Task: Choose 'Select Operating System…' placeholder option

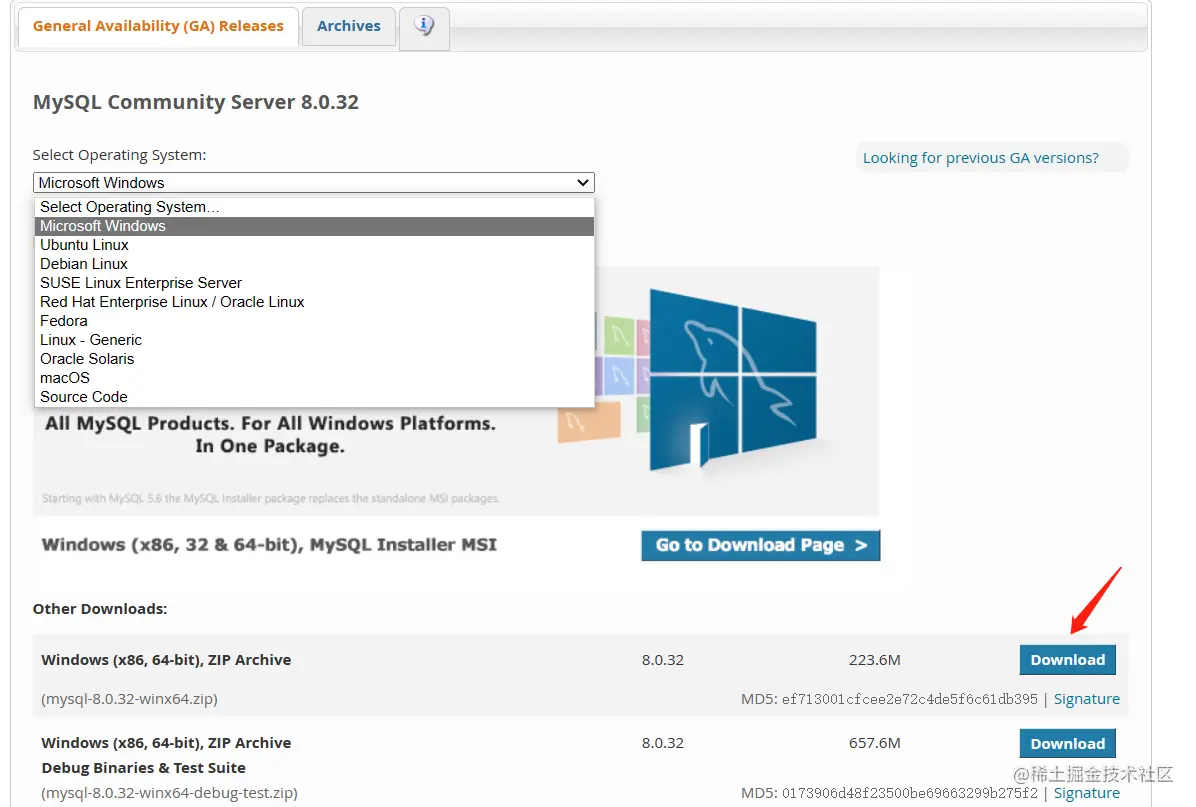Action: click(x=314, y=207)
